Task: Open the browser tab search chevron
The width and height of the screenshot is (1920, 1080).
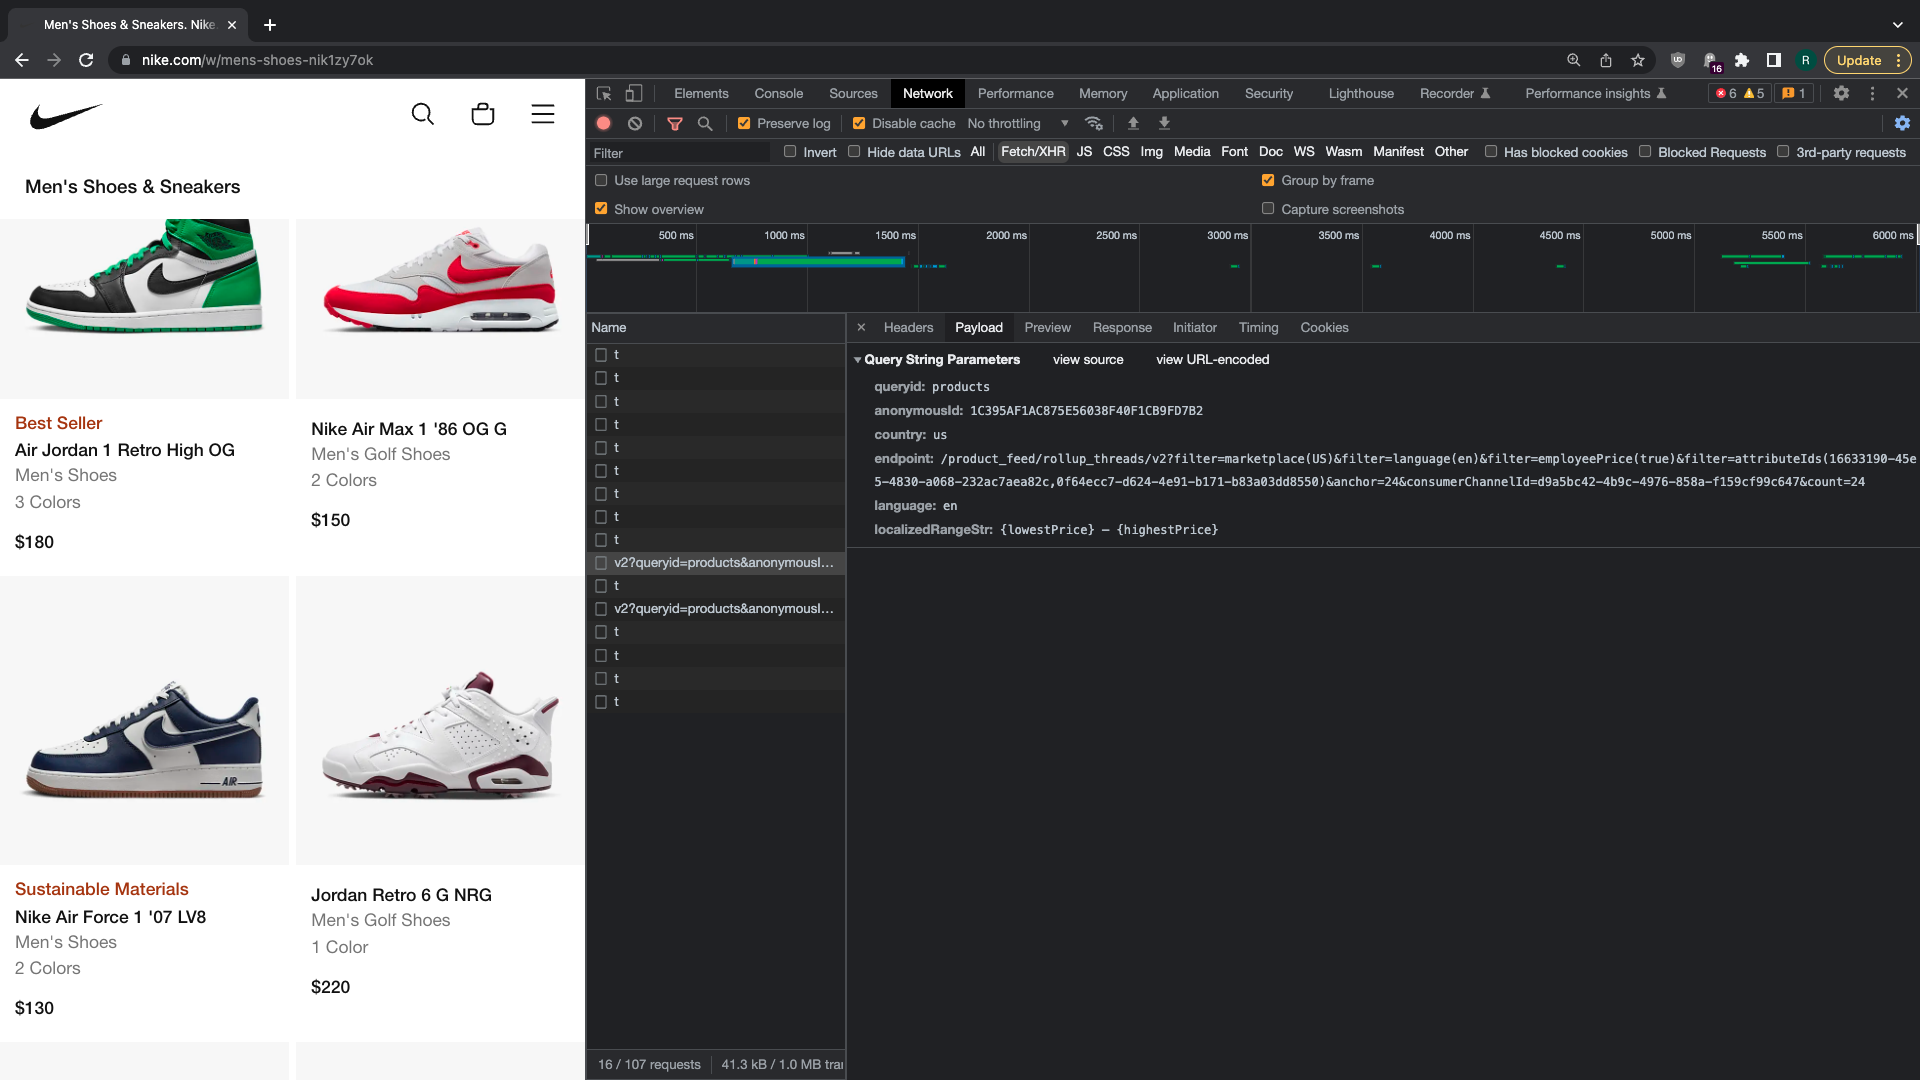Action: pyautogui.click(x=1897, y=24)
